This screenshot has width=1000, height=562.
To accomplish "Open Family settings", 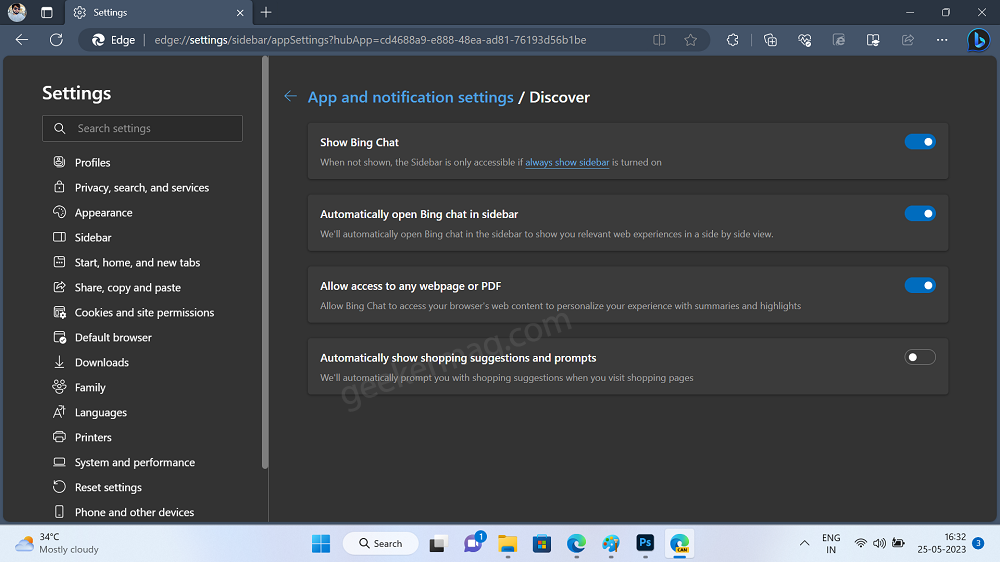I will (90, 387).
